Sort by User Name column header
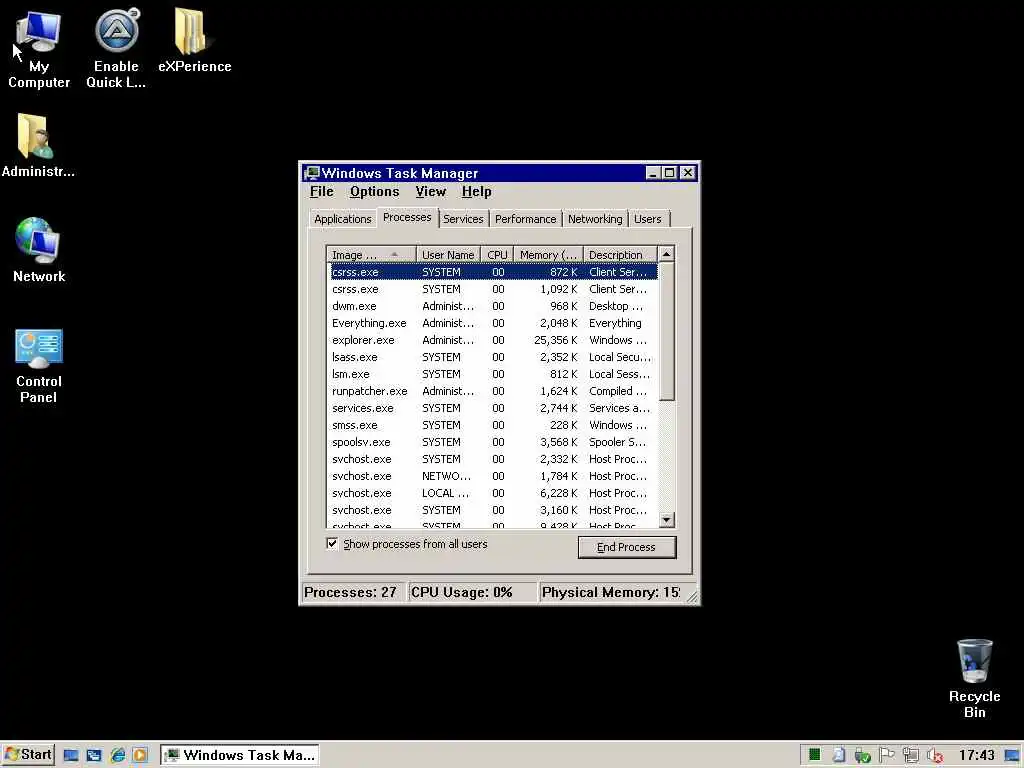The height and width of the screenshot is (768, 1024). click(448, 255)
